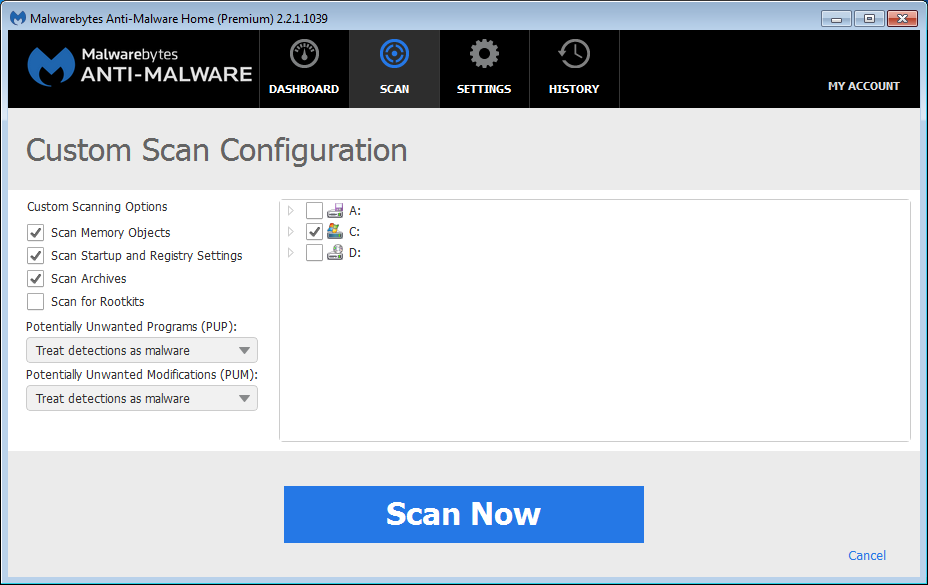Screen dimensions: 928x585
Task: Click the Malwarebytes title bar icon
Action: [18, 18]
